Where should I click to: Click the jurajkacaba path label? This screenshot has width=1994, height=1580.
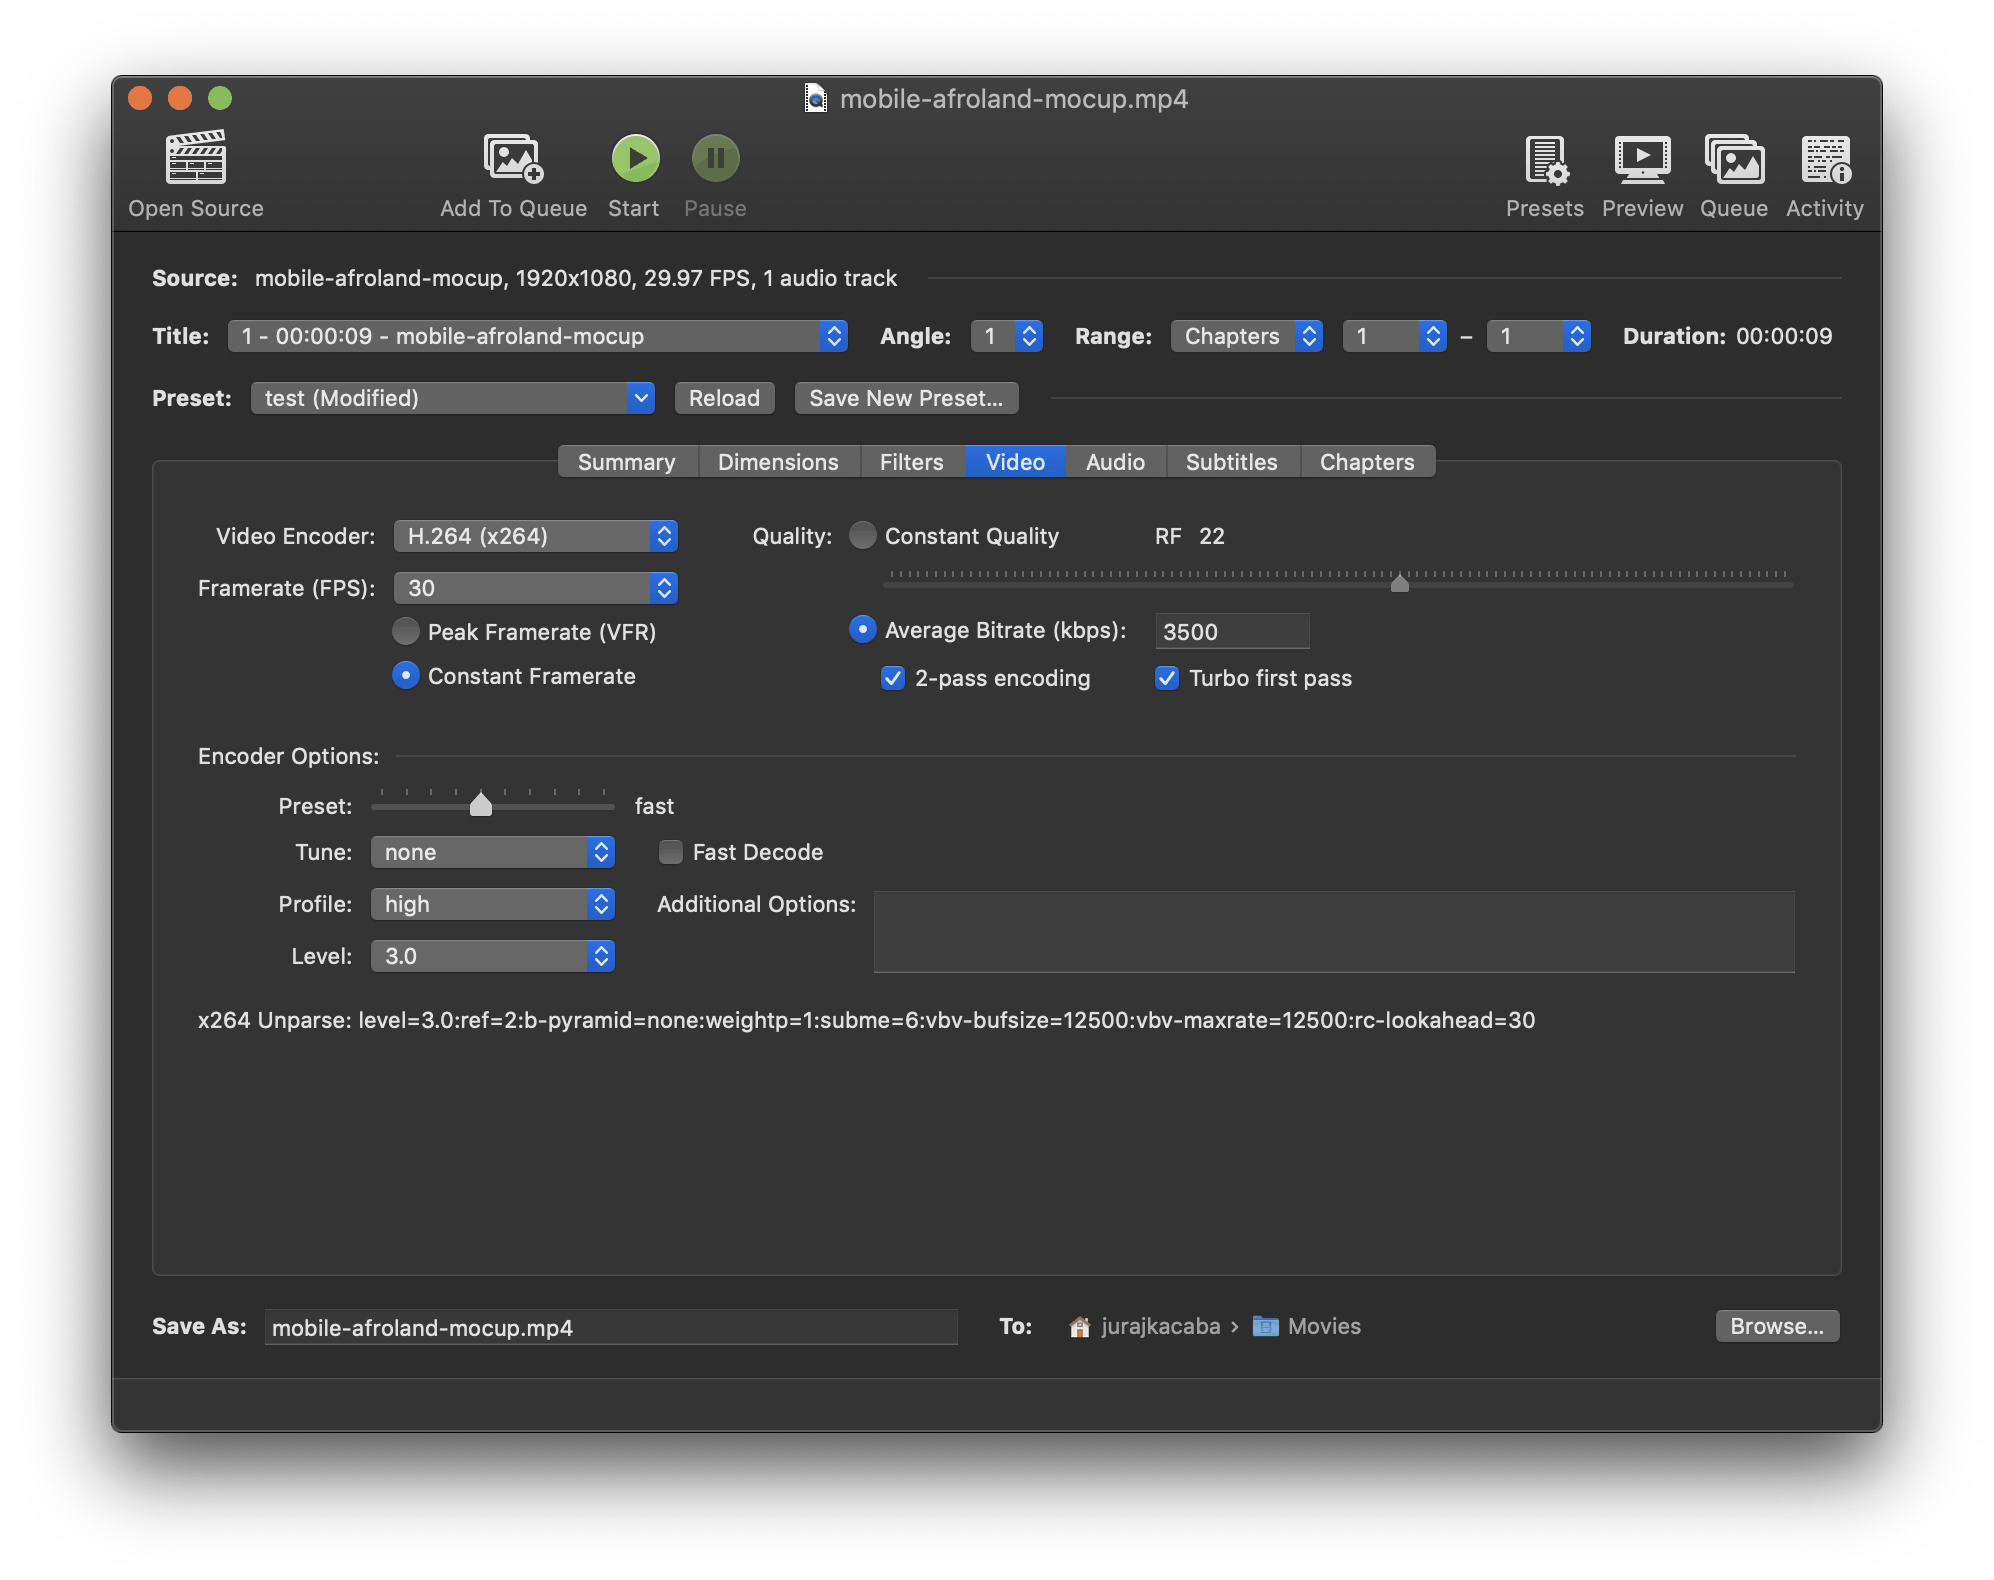tap(1160, 1326)
